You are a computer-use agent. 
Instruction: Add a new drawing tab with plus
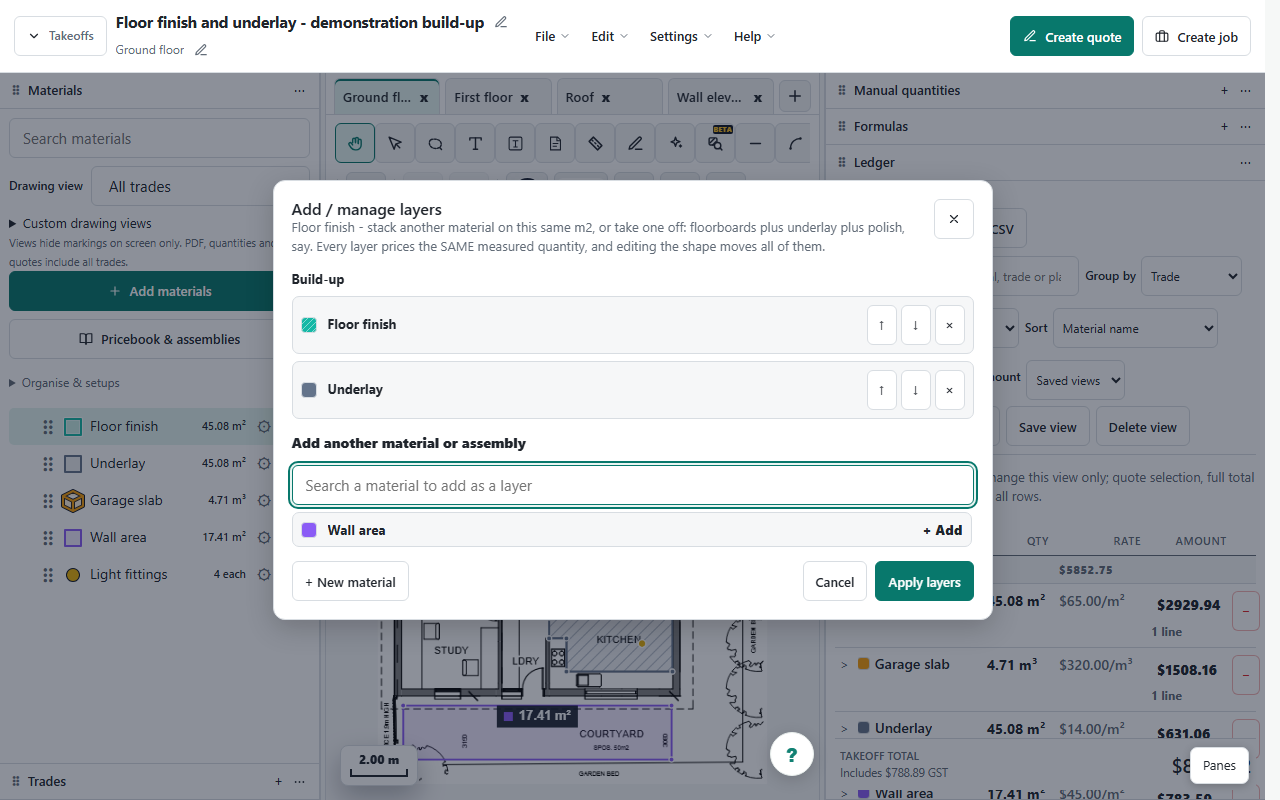click(x=795, y=97)
